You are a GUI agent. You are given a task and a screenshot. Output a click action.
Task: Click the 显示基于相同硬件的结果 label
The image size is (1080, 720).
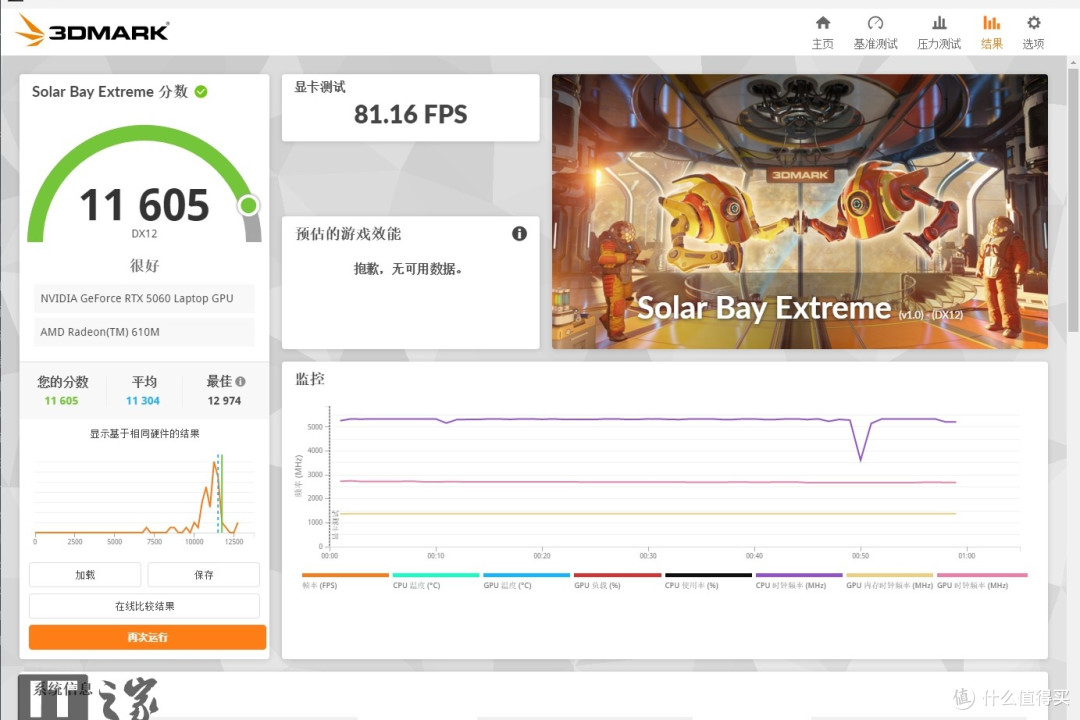tap(145, 433)
